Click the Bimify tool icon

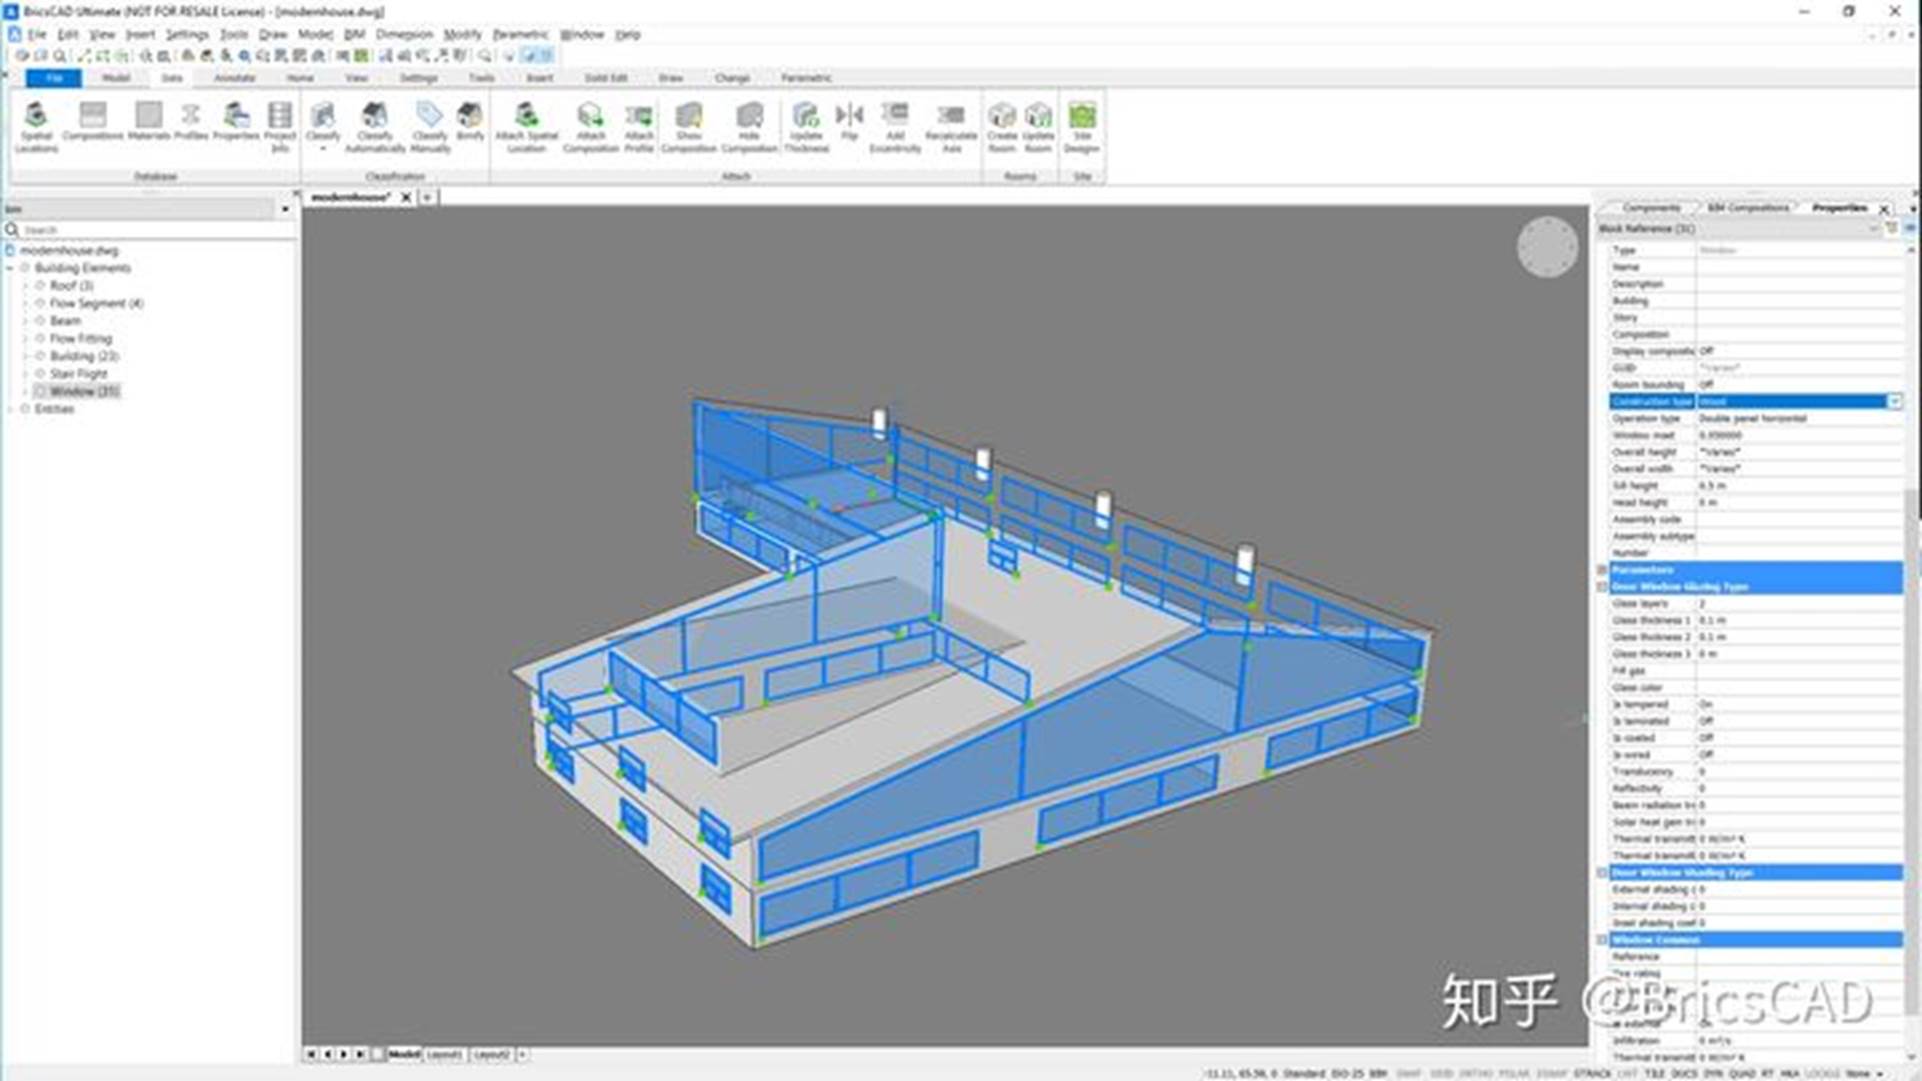click(x=470, y=121)
